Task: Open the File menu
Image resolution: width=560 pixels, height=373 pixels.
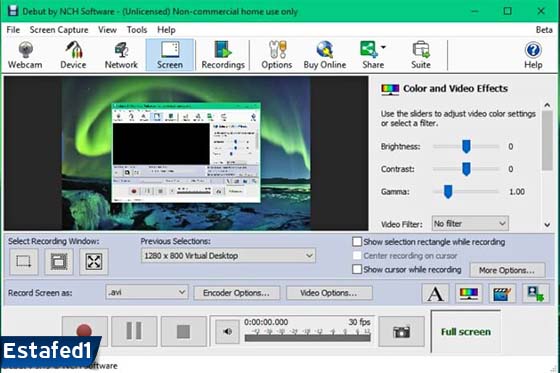Action: tap(13, 30)
